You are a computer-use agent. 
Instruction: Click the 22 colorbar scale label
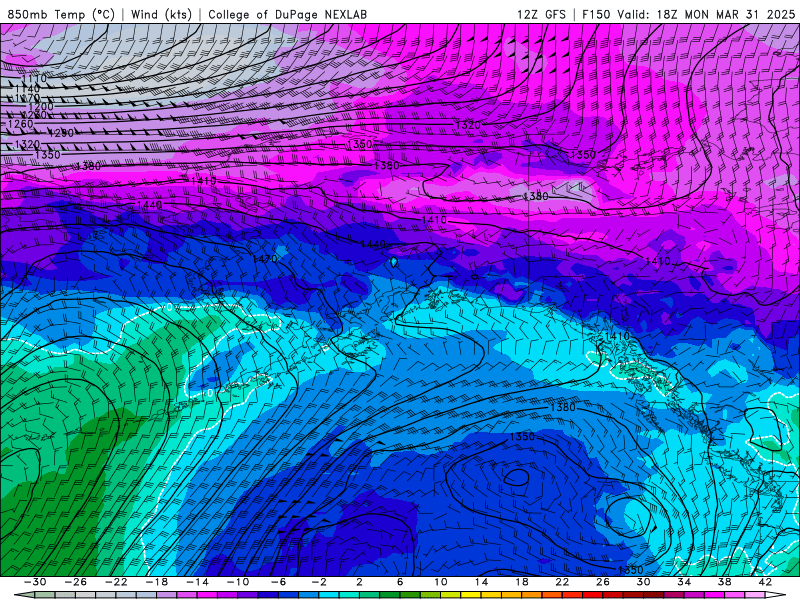pyautogui.click(x=562, y=582)
